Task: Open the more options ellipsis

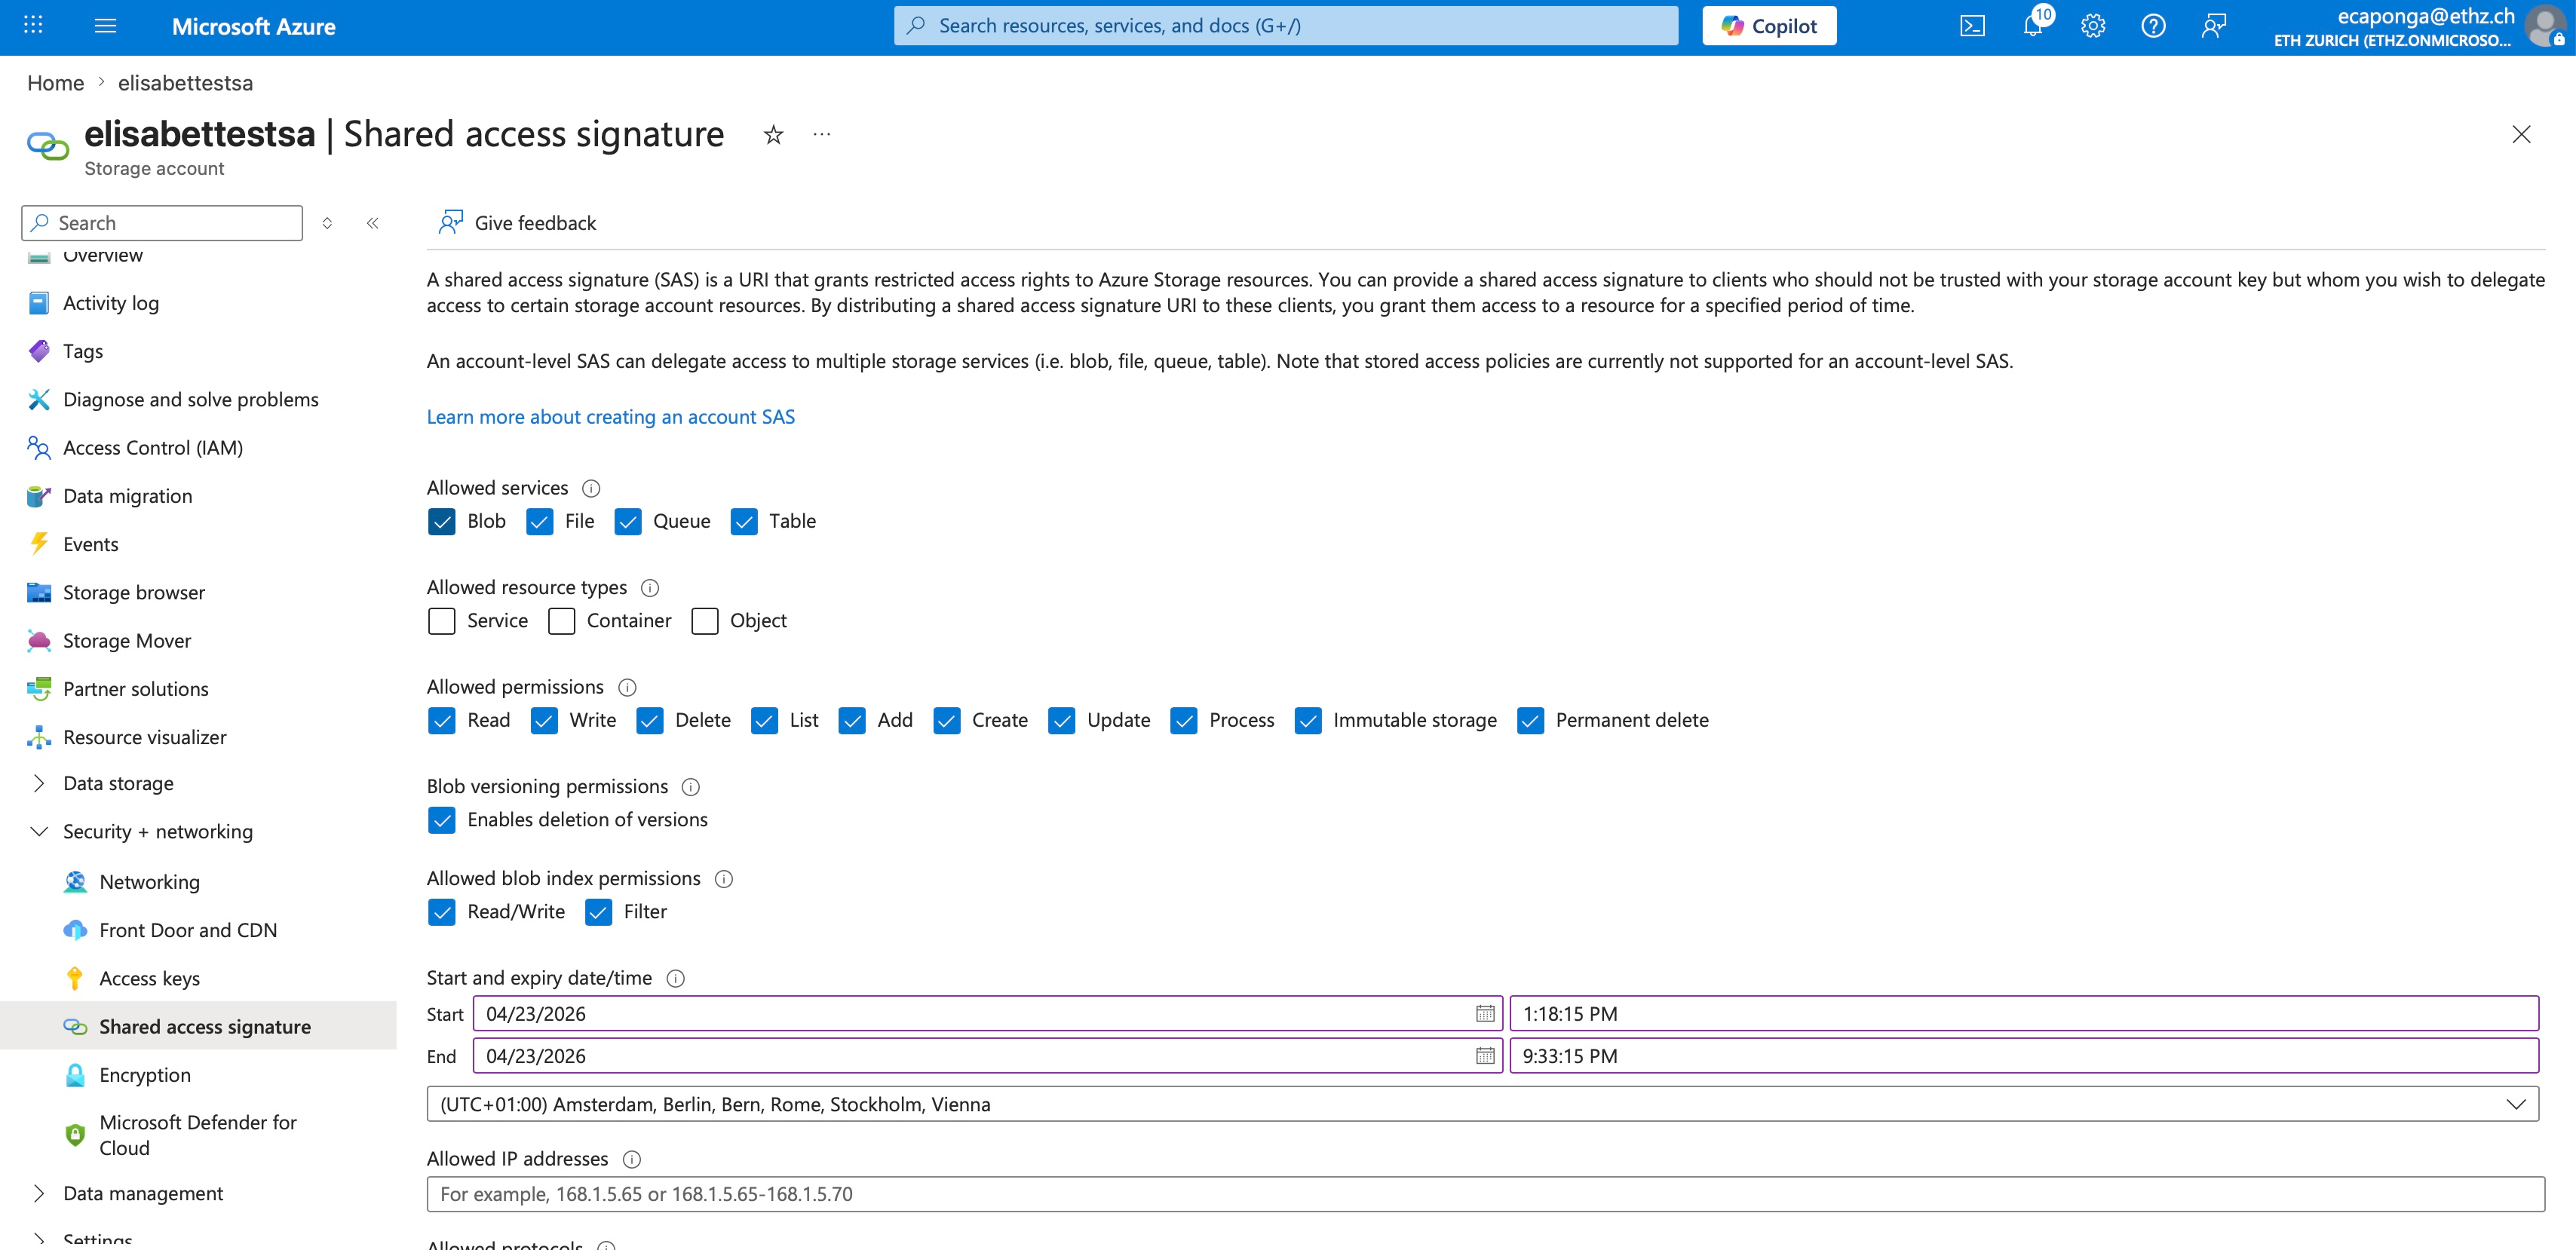Action: 822,134
